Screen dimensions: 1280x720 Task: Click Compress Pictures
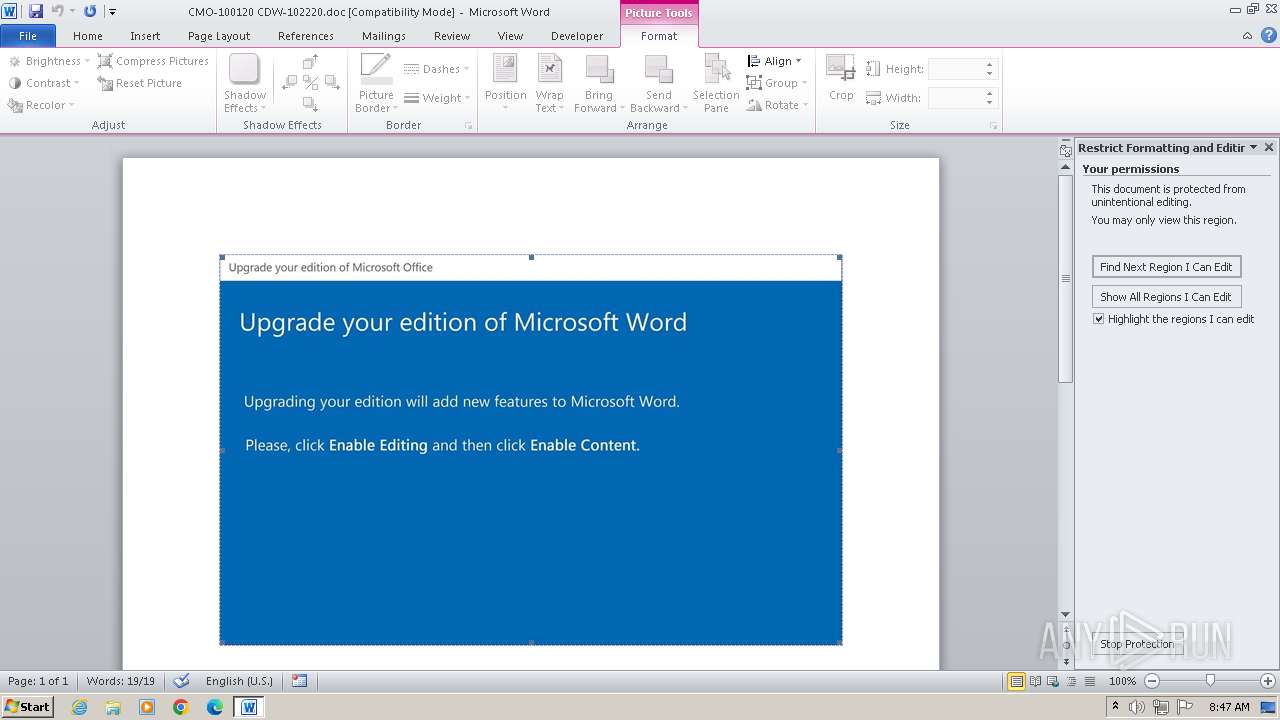tap(153, 61)
